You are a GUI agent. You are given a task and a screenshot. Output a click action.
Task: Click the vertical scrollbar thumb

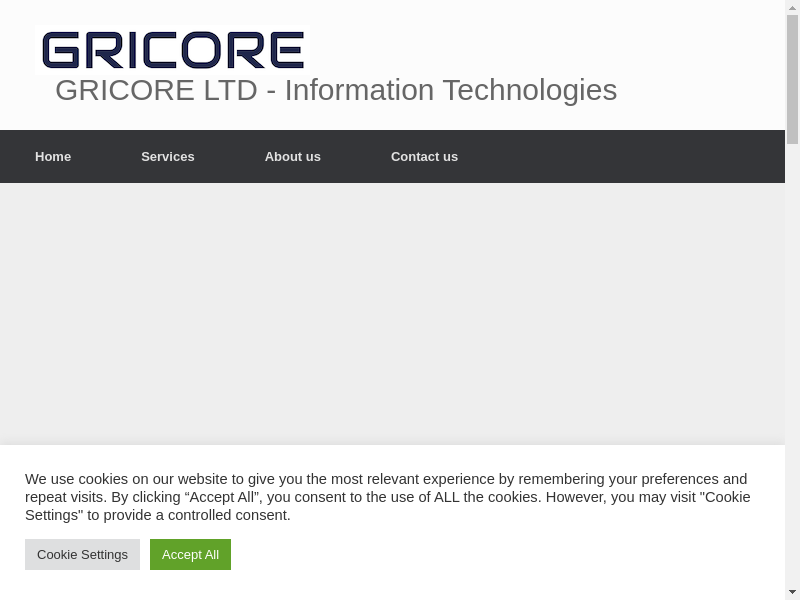(792, 78)
